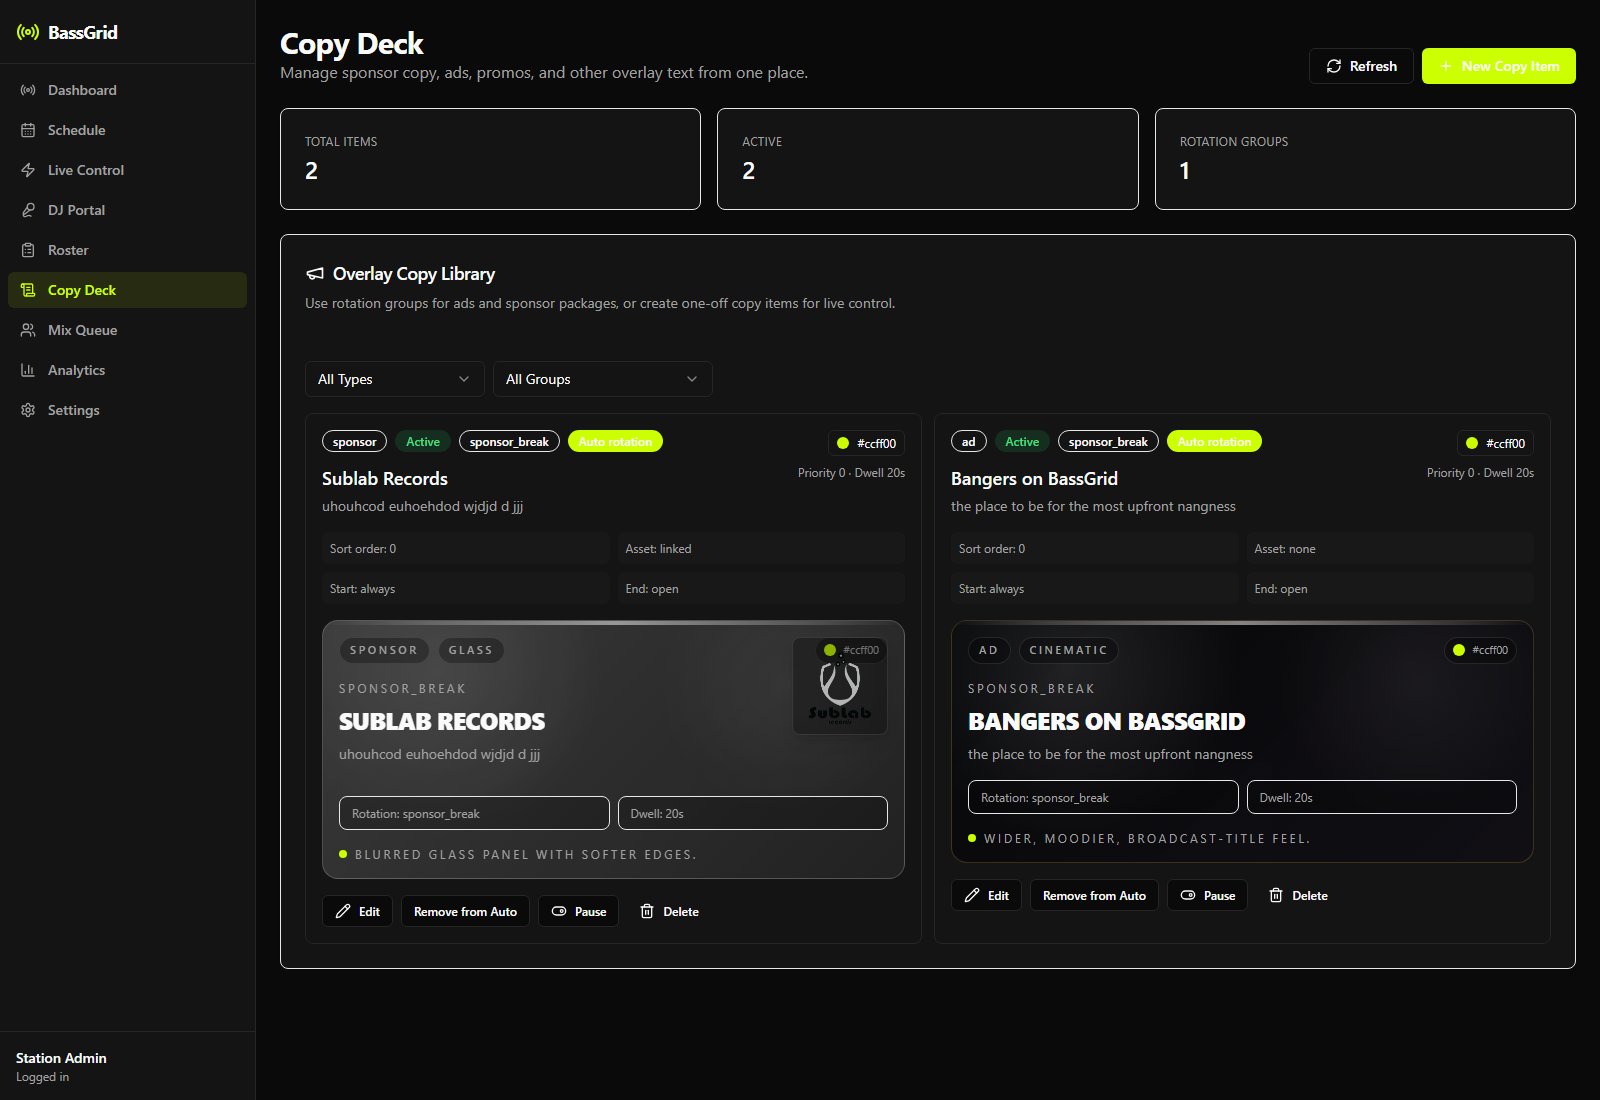This screenshot has width=1600, height=1100.
Task: Click Auto rotation badge on Bangers on BassGrid
Action: 1214,441
